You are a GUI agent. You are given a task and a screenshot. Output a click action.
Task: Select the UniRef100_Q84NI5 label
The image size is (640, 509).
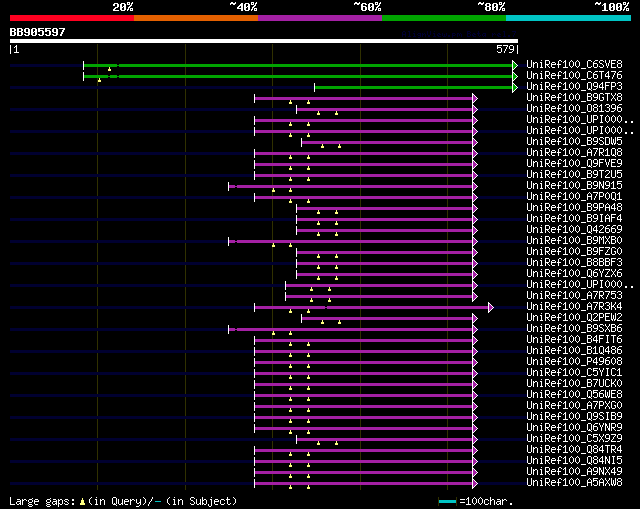(574, 461)
